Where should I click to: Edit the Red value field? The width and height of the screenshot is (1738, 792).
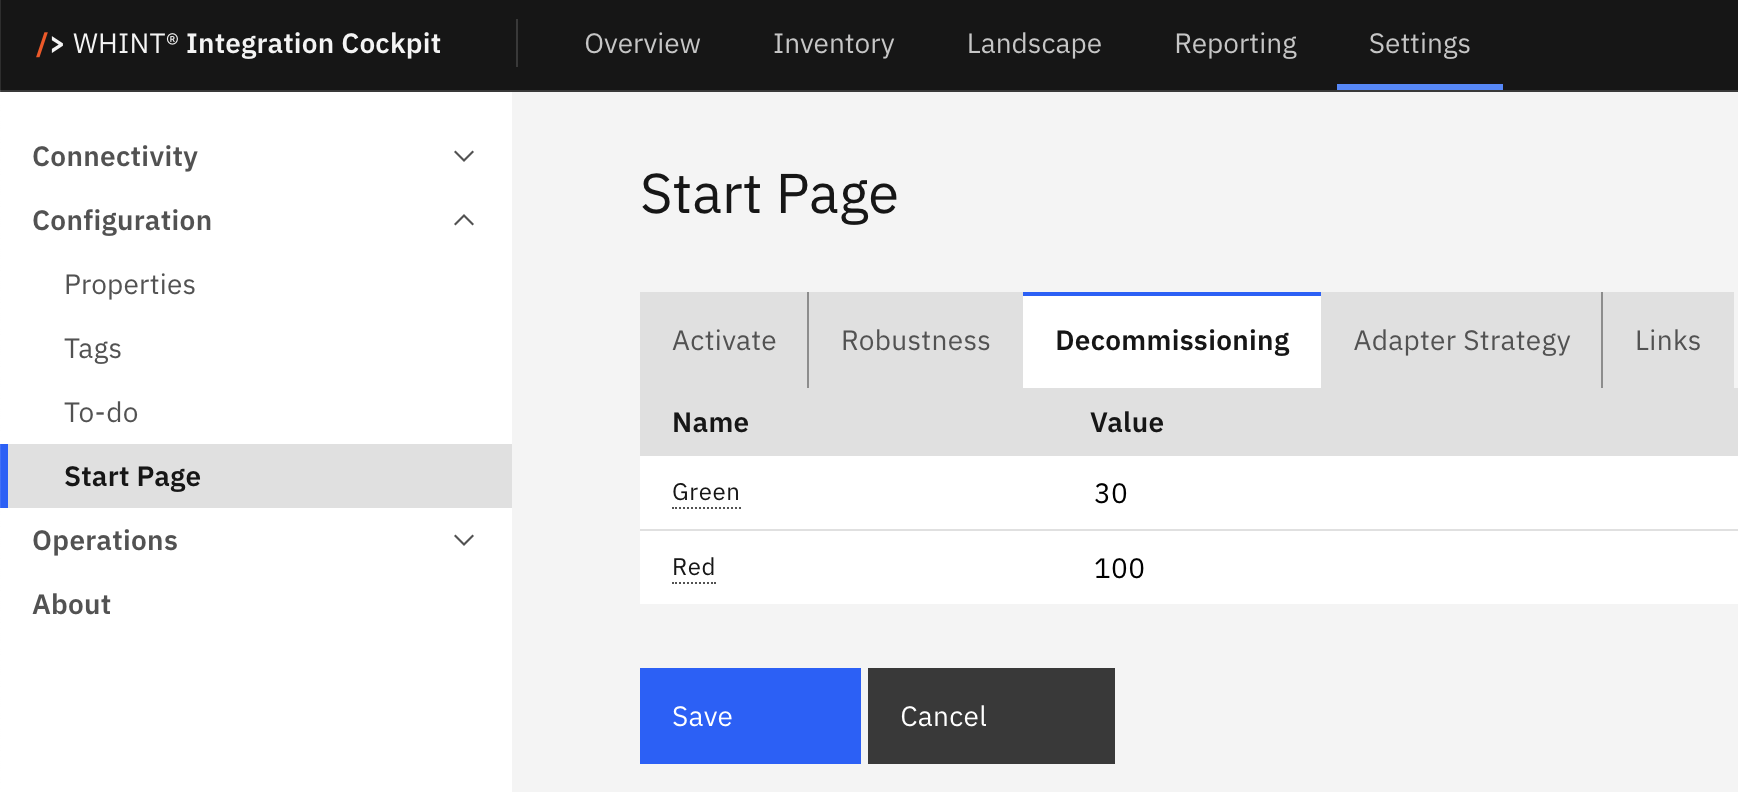[1400, 568]
